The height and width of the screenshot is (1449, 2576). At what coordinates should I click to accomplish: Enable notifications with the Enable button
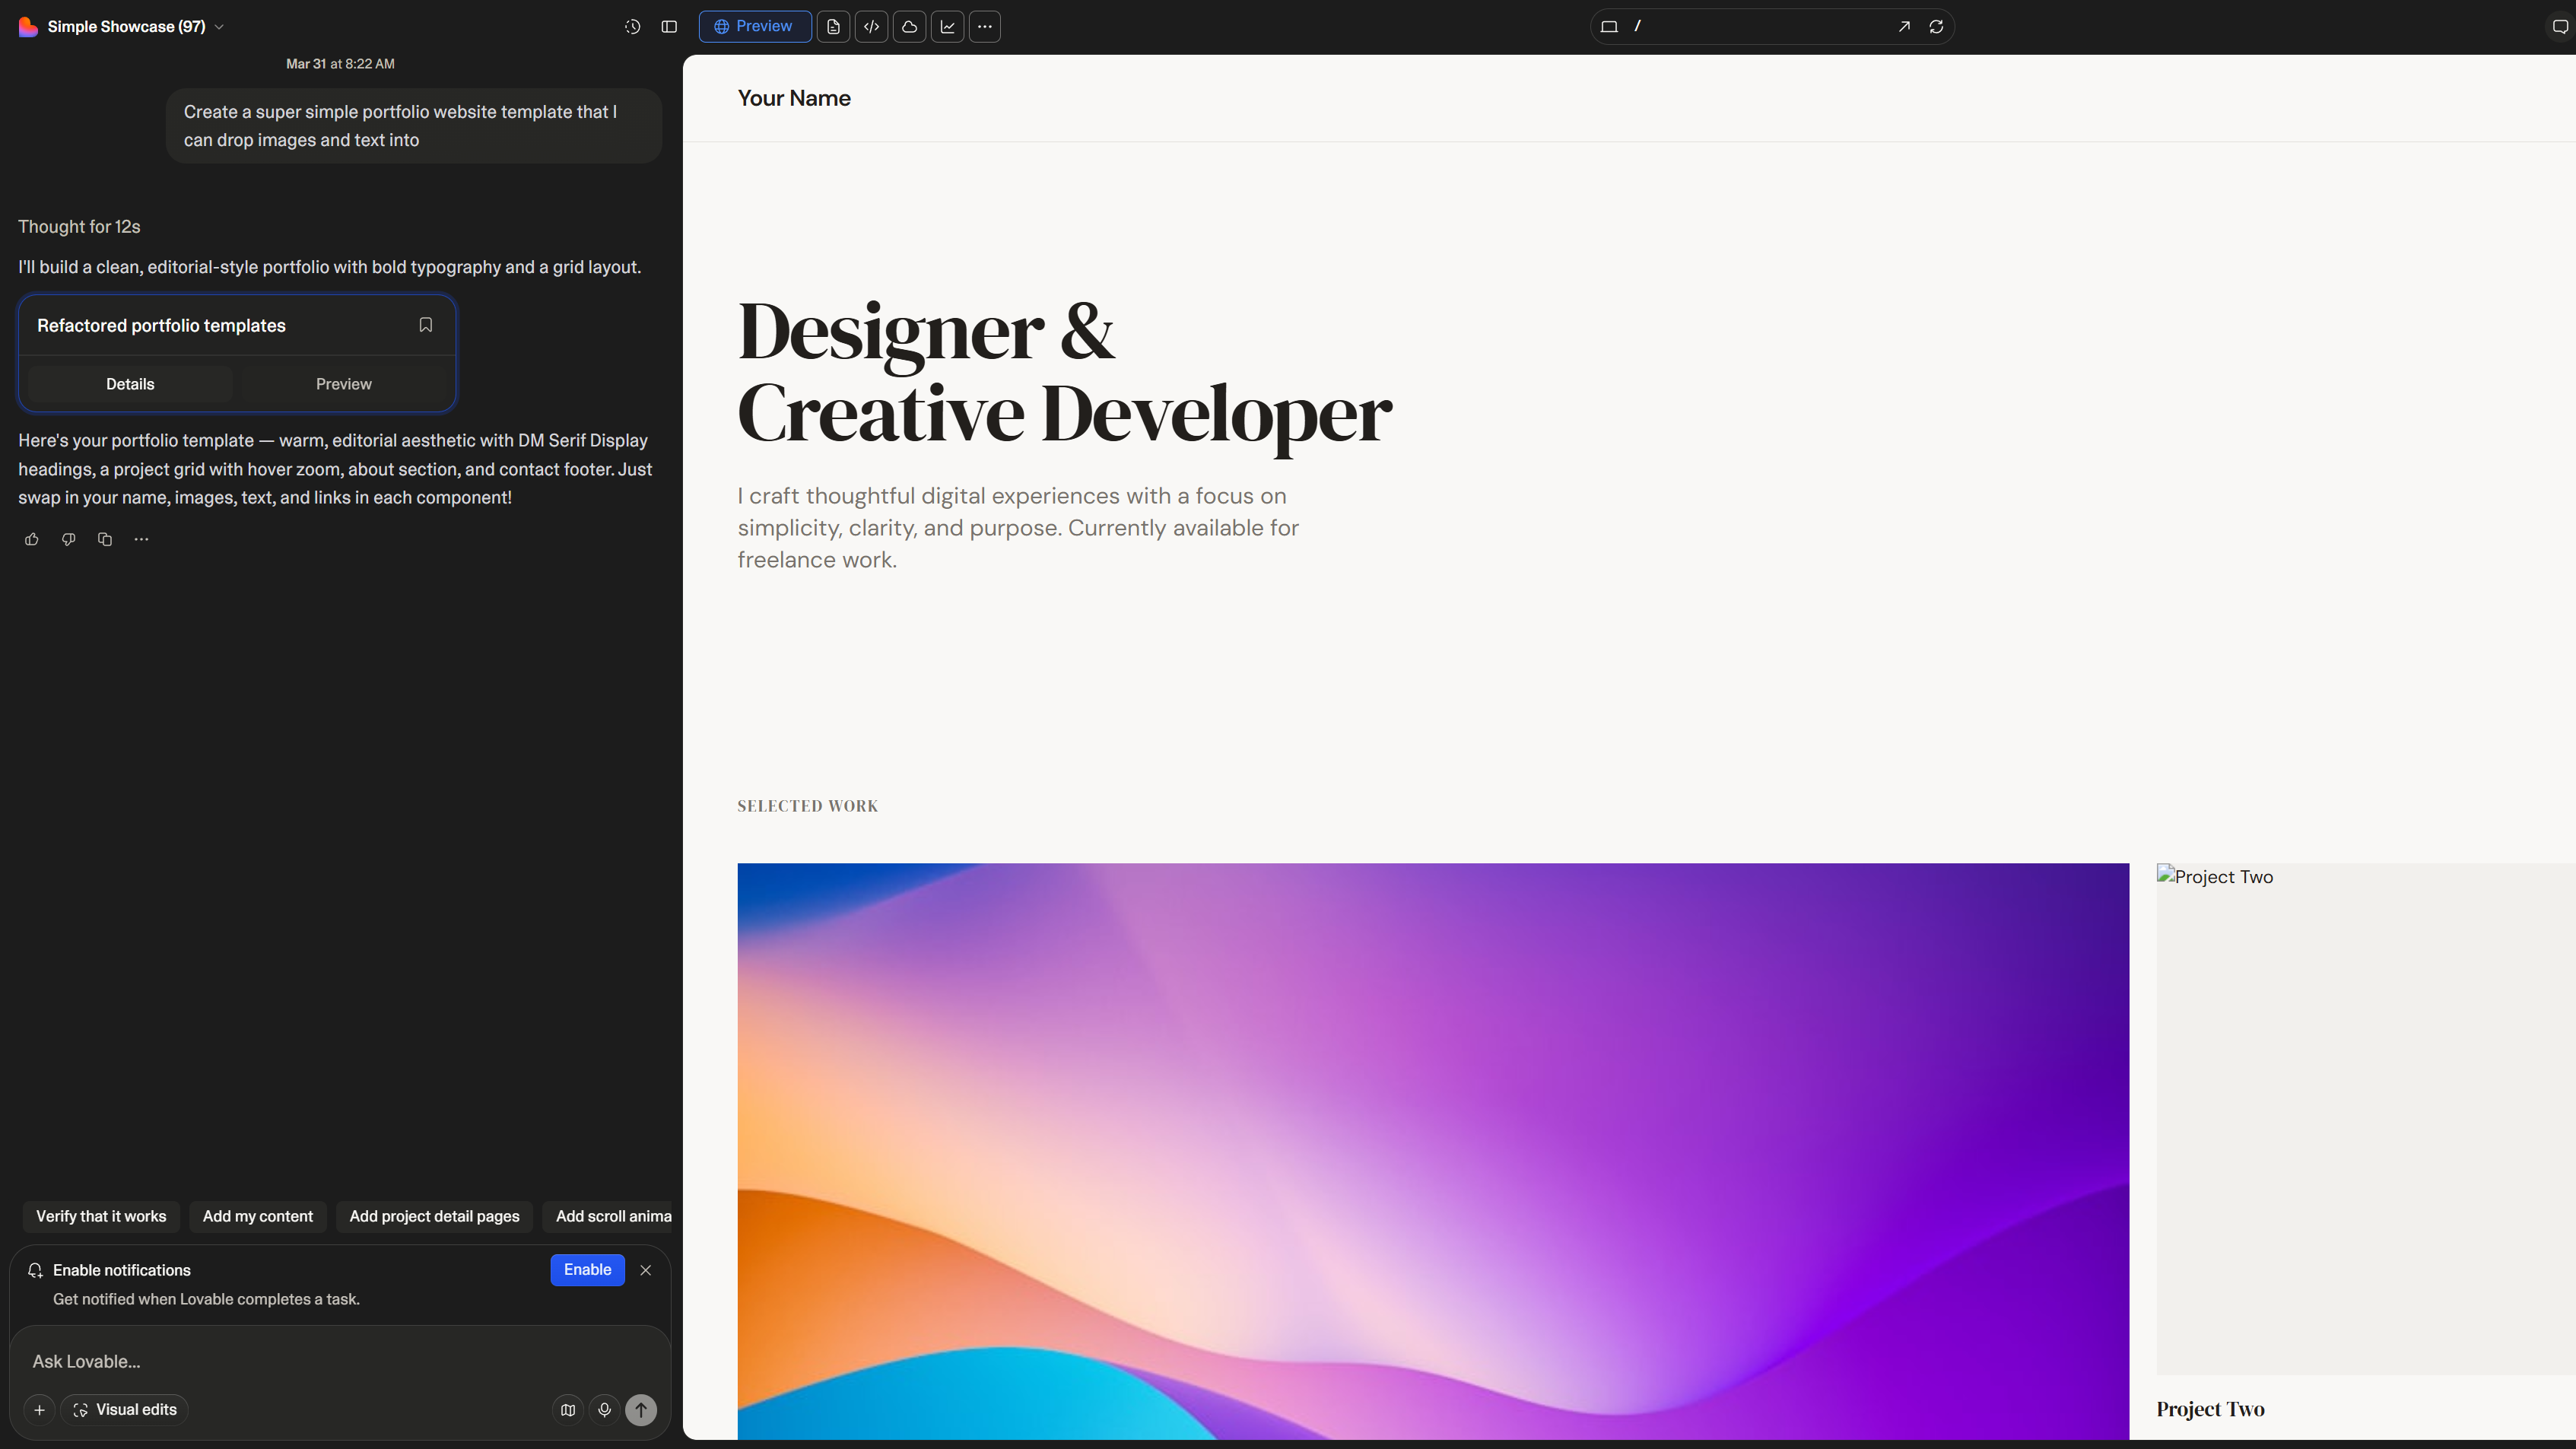[587, 1270]
